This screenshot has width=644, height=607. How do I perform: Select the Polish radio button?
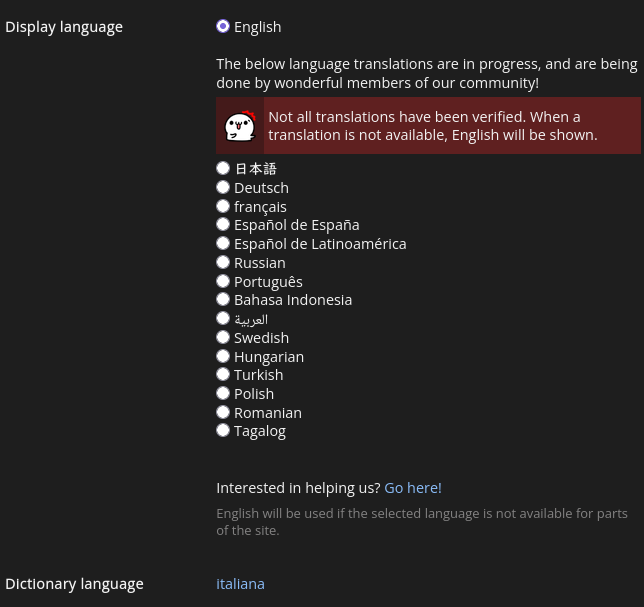click(223, 393)
